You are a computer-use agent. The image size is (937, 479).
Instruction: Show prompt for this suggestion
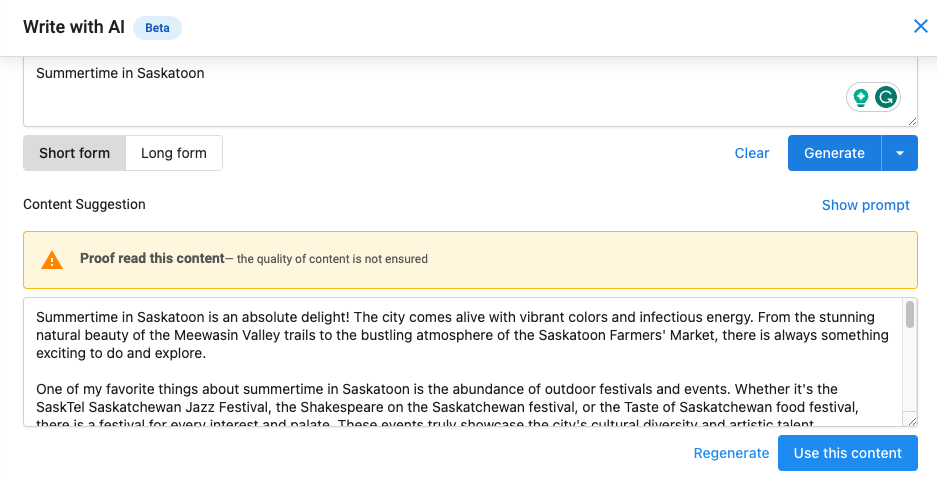(x=865, y=205)
